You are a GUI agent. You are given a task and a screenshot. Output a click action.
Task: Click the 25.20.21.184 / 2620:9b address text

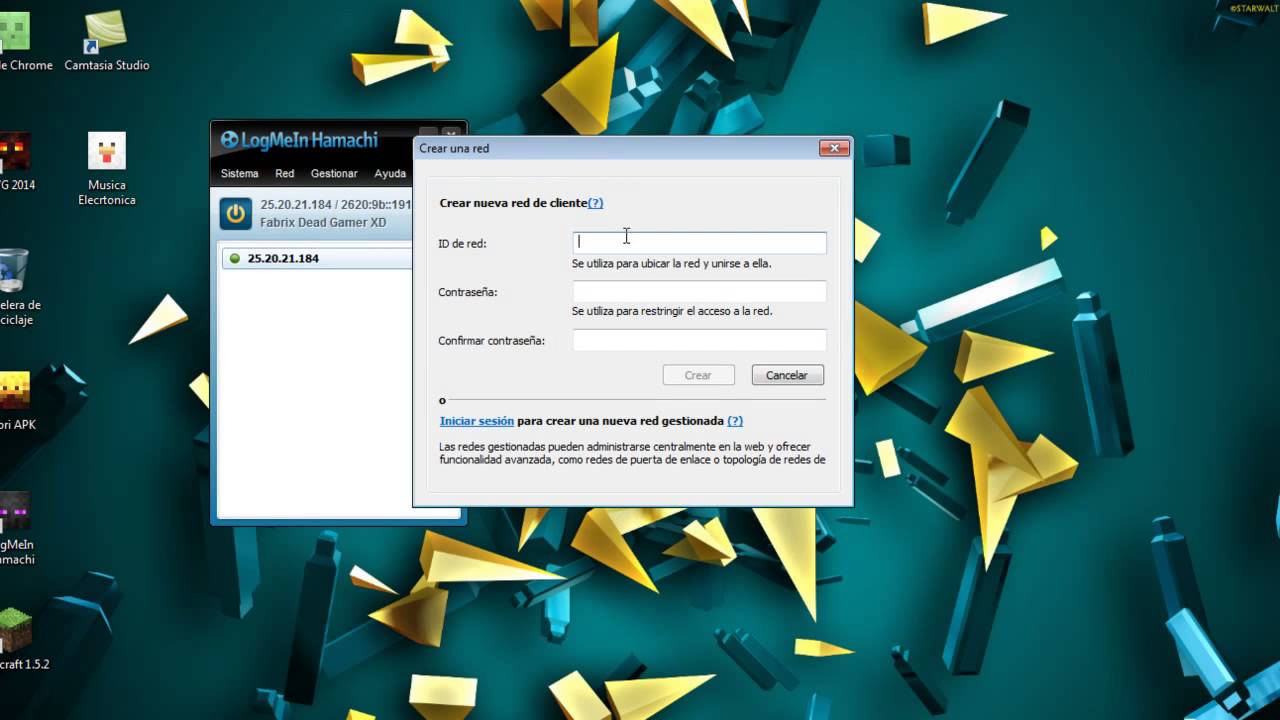(x=336, y=204)
